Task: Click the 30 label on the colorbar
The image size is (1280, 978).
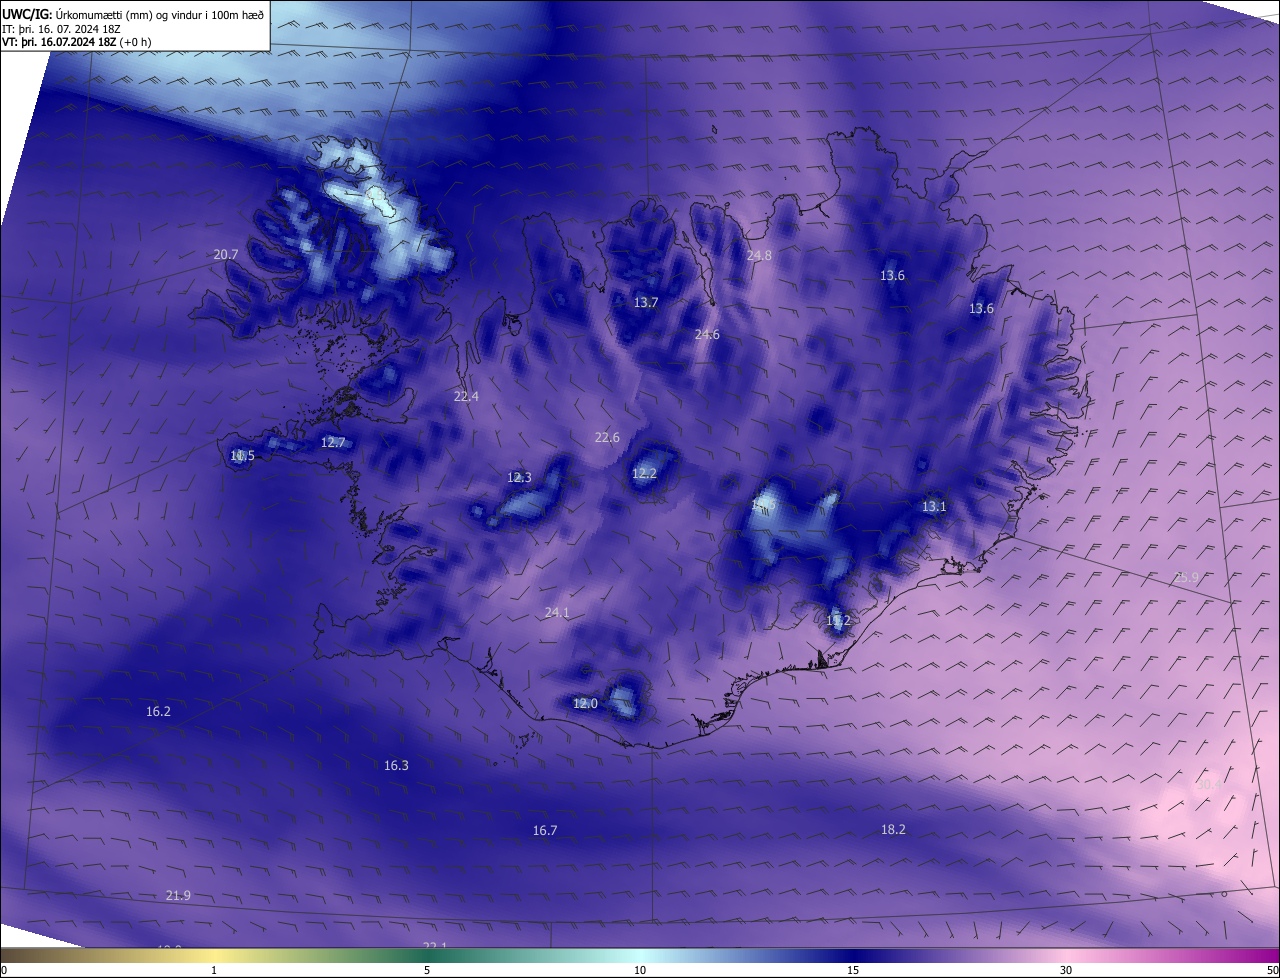Action: [1066, 971]
